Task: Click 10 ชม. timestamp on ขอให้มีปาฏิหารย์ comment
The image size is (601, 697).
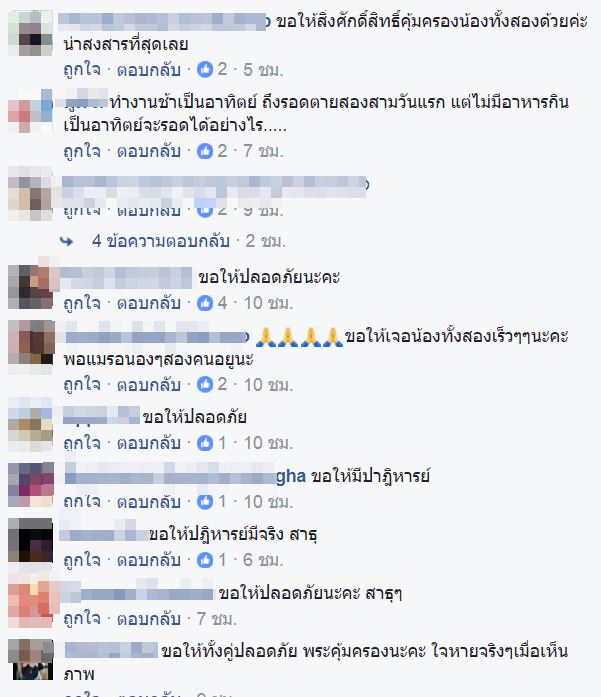Action: coord(268,501)
